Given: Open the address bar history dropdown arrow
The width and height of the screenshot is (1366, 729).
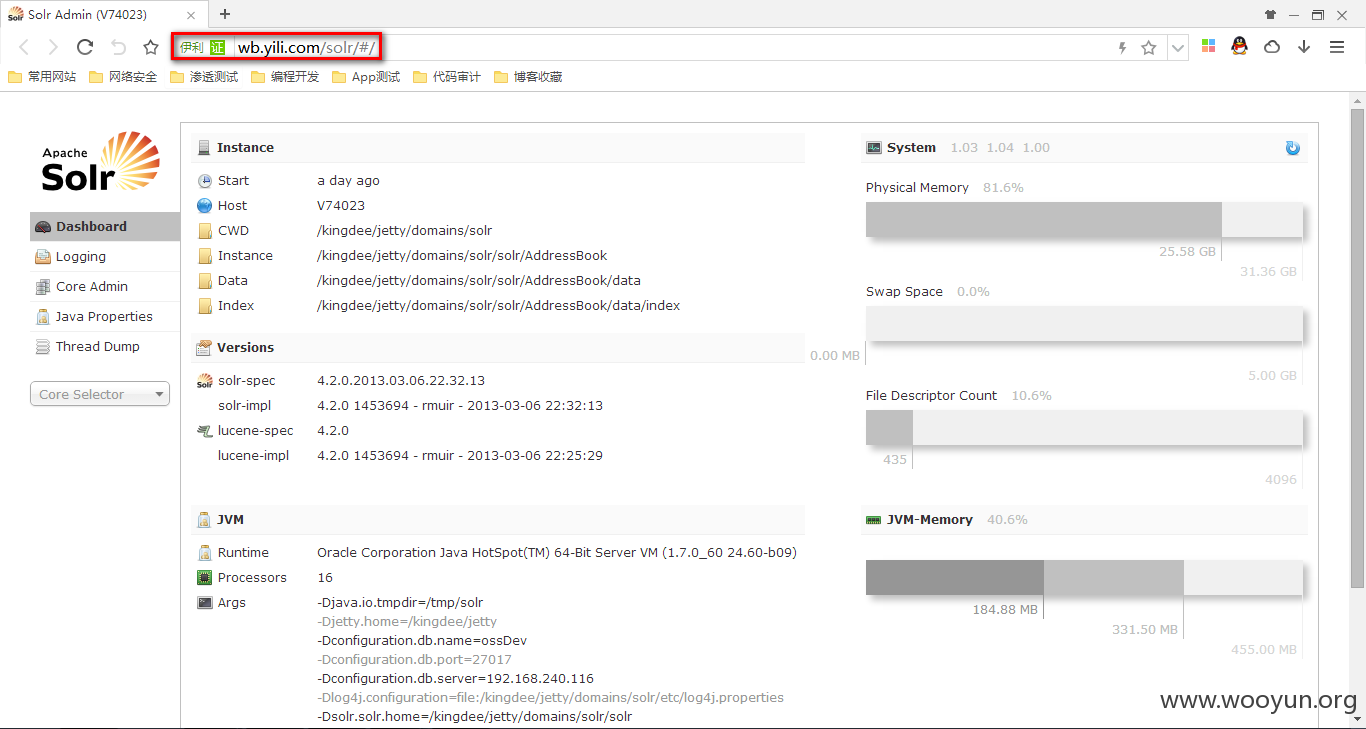Looking at the screenshot, I should [x=1178, y=47].
